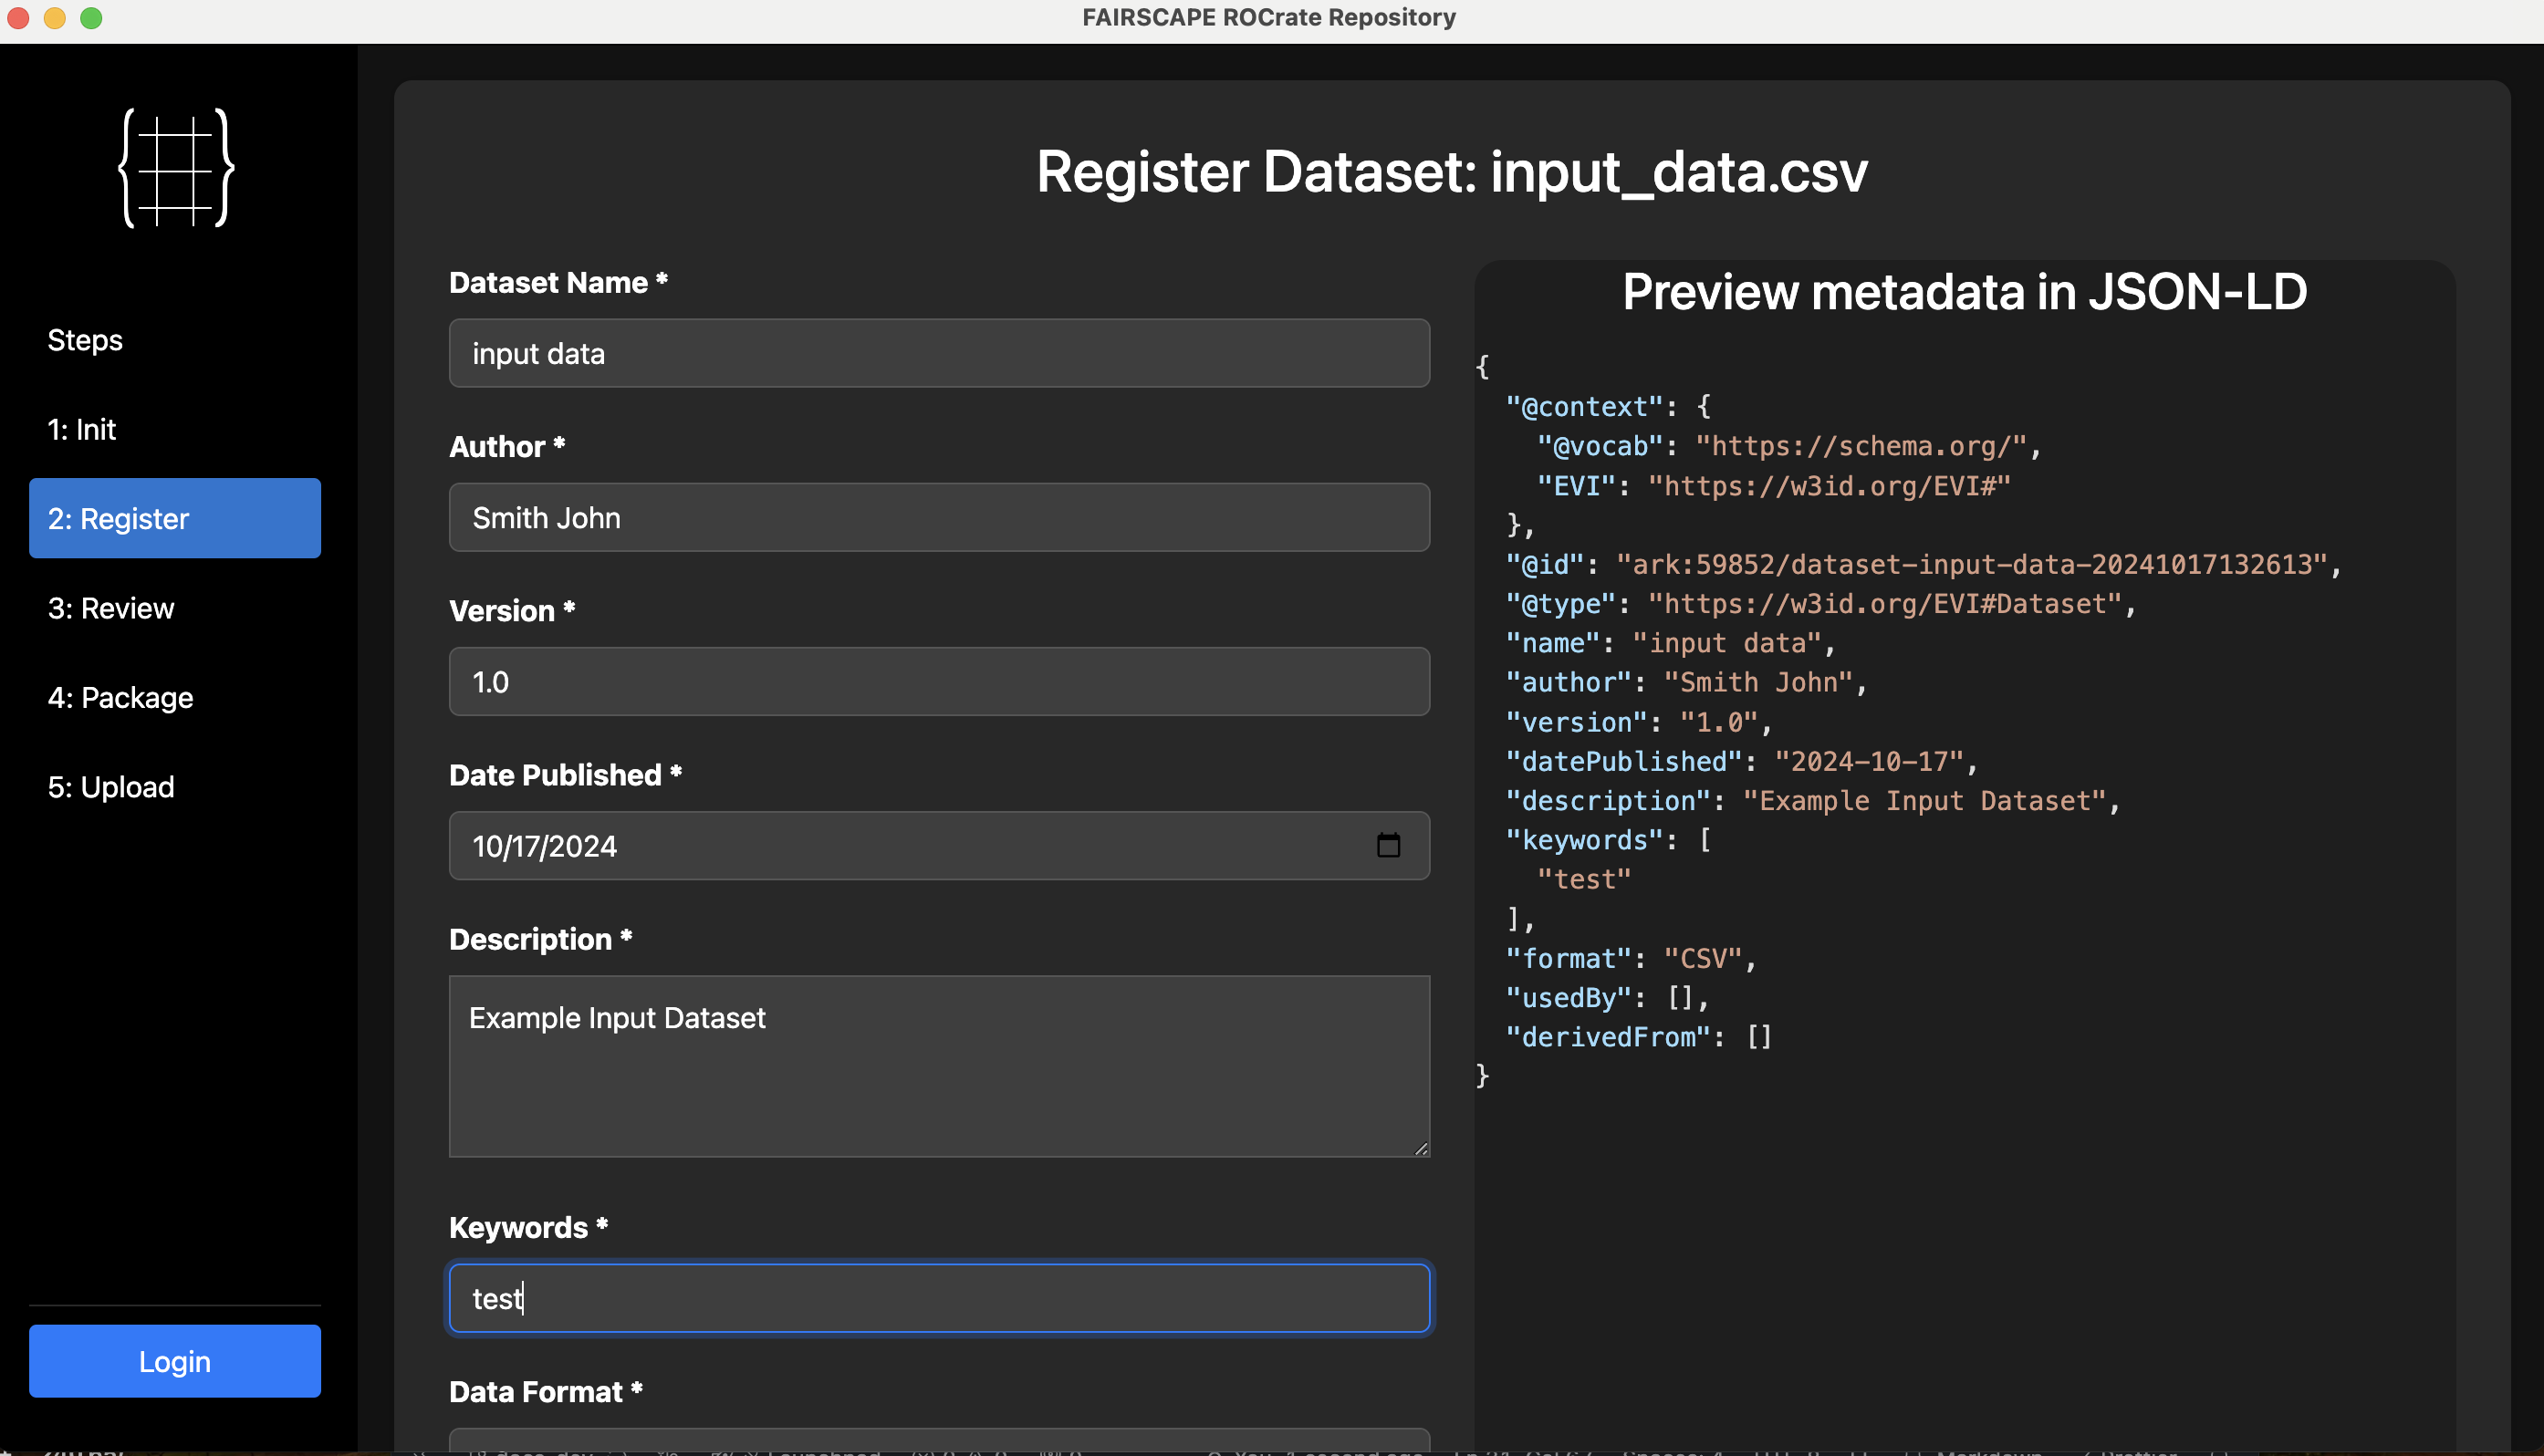Click the Login button
2544x1456 pixels.
[175, 1361]
